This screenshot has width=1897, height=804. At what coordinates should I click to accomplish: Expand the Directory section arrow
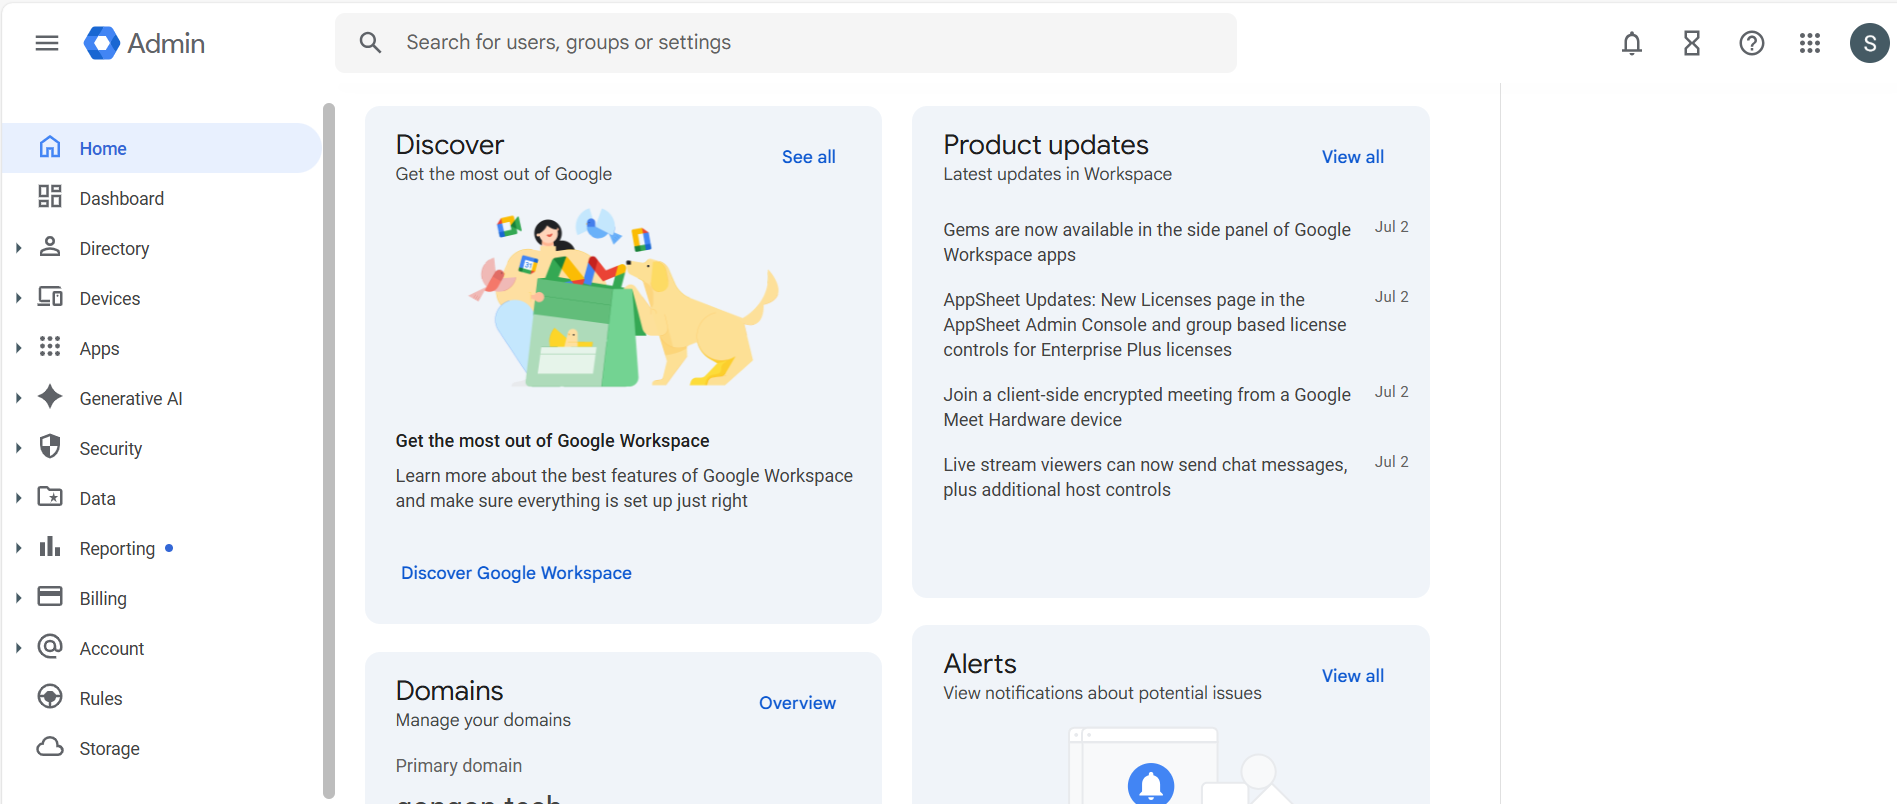[18, 248]
